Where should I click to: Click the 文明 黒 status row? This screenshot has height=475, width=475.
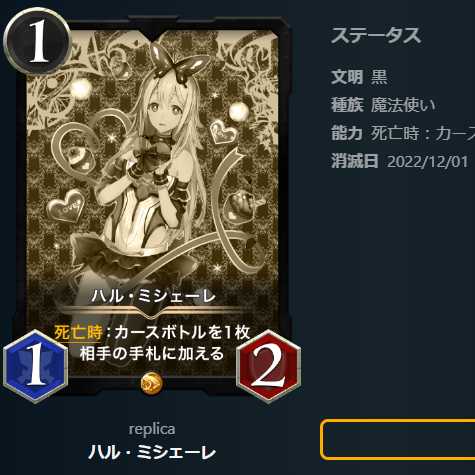point(359,77)
